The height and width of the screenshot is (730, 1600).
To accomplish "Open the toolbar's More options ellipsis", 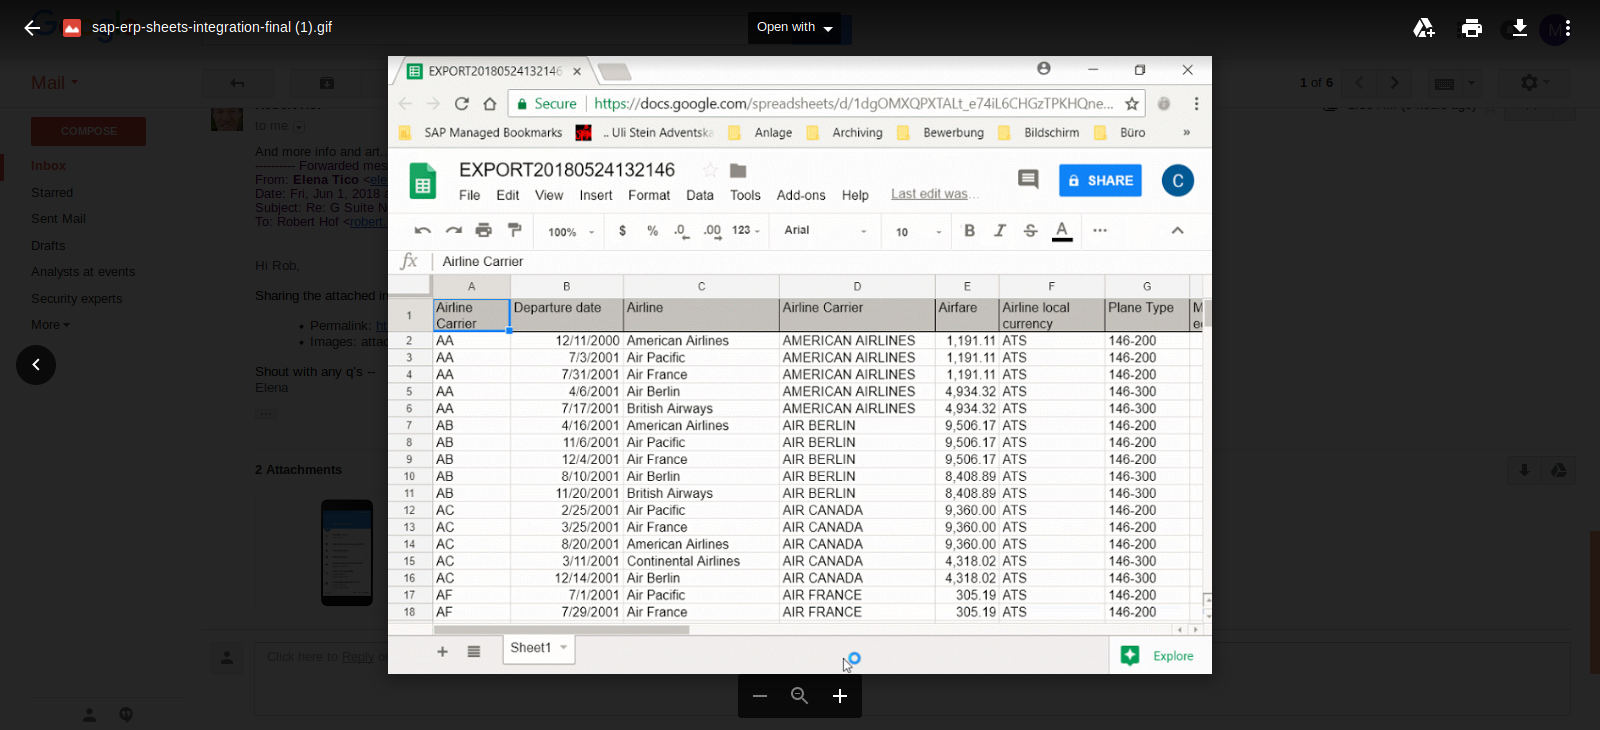I will tap(1100, 230).
